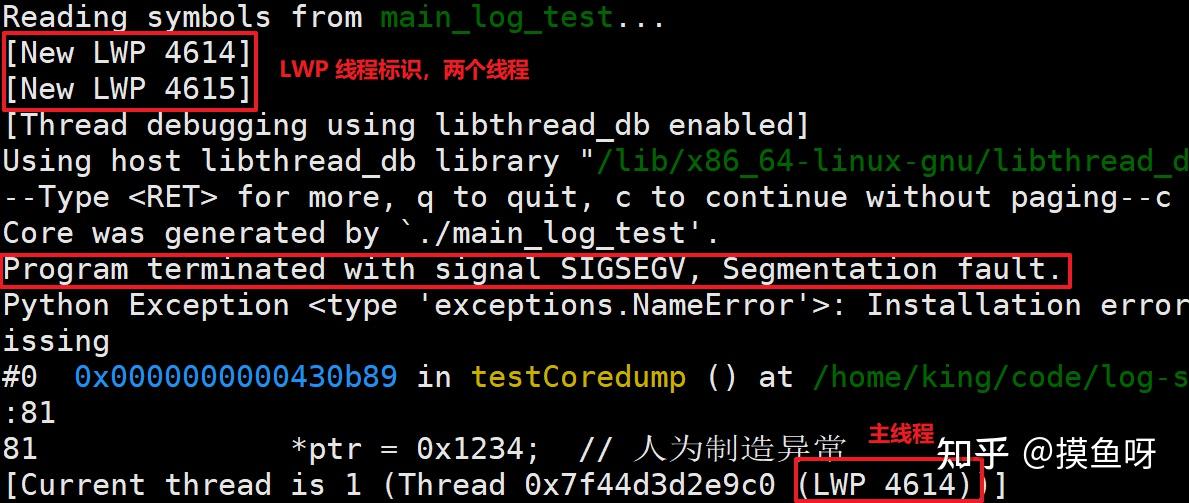Click the frame number #0

click(20, 377)
